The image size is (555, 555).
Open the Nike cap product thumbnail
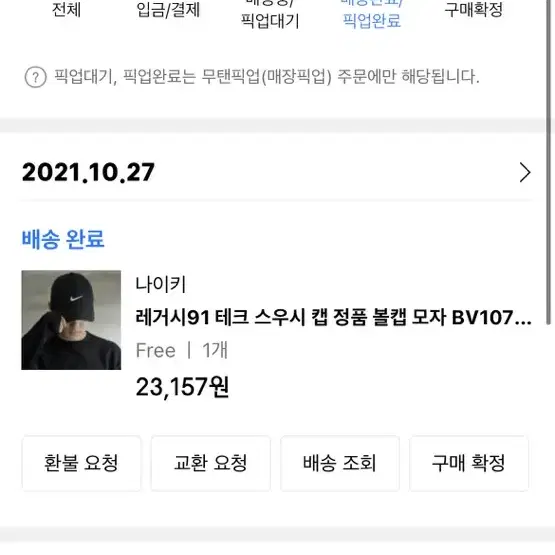(71, 320)
